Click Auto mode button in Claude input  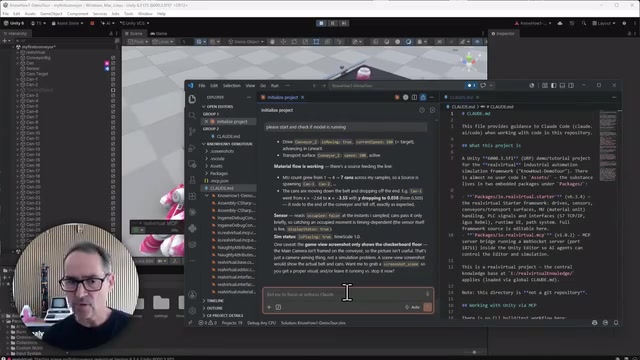coord(412,307)
